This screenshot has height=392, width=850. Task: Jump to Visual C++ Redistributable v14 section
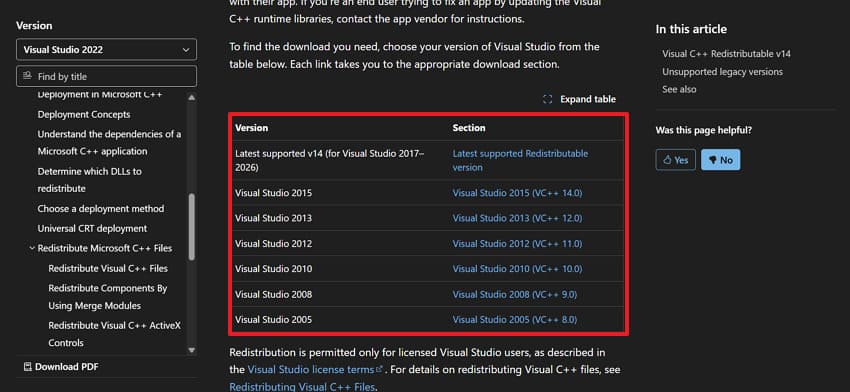726,54
